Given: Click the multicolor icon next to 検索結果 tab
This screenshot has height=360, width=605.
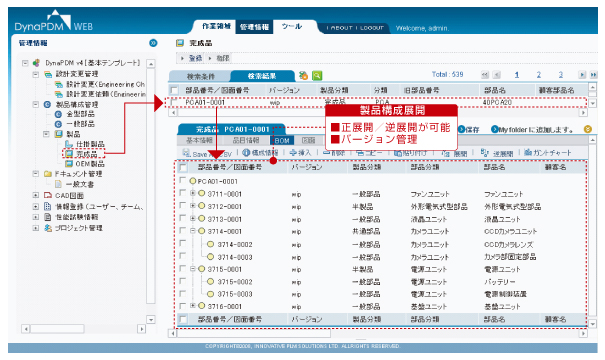Looking at the screenshot, I should point(304,76).
